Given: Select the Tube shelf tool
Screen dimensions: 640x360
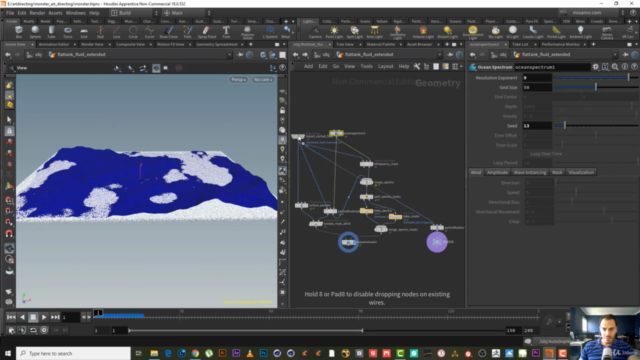Looking at the screenshot, I should click(x=51, y=32).
